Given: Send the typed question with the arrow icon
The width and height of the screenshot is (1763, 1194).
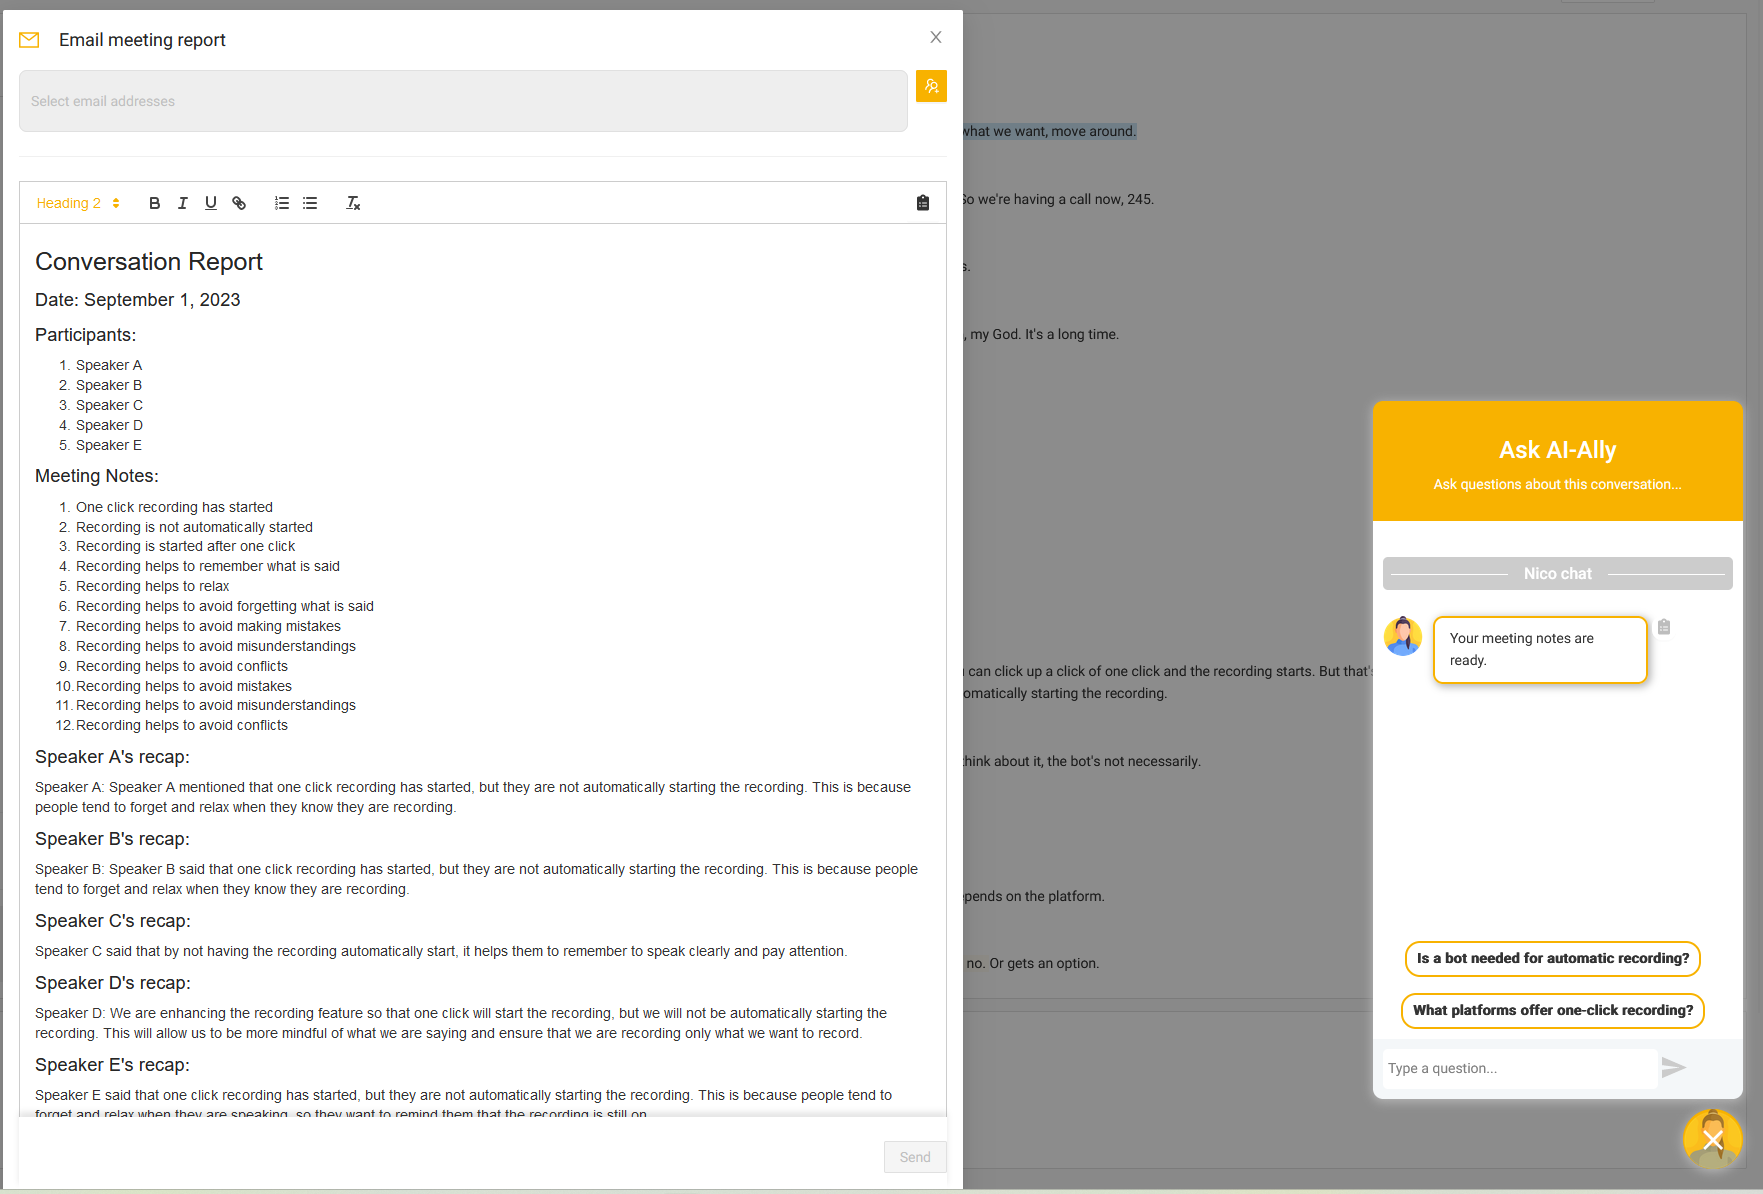Looking at the screenshot, I should coord(1674,1068).
